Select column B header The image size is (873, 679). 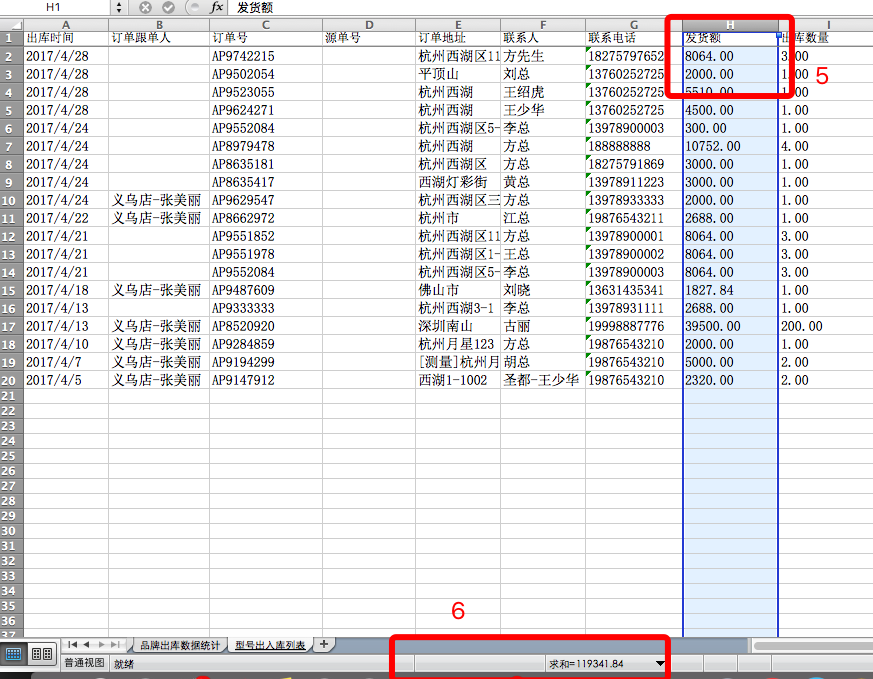pos(159,24)
